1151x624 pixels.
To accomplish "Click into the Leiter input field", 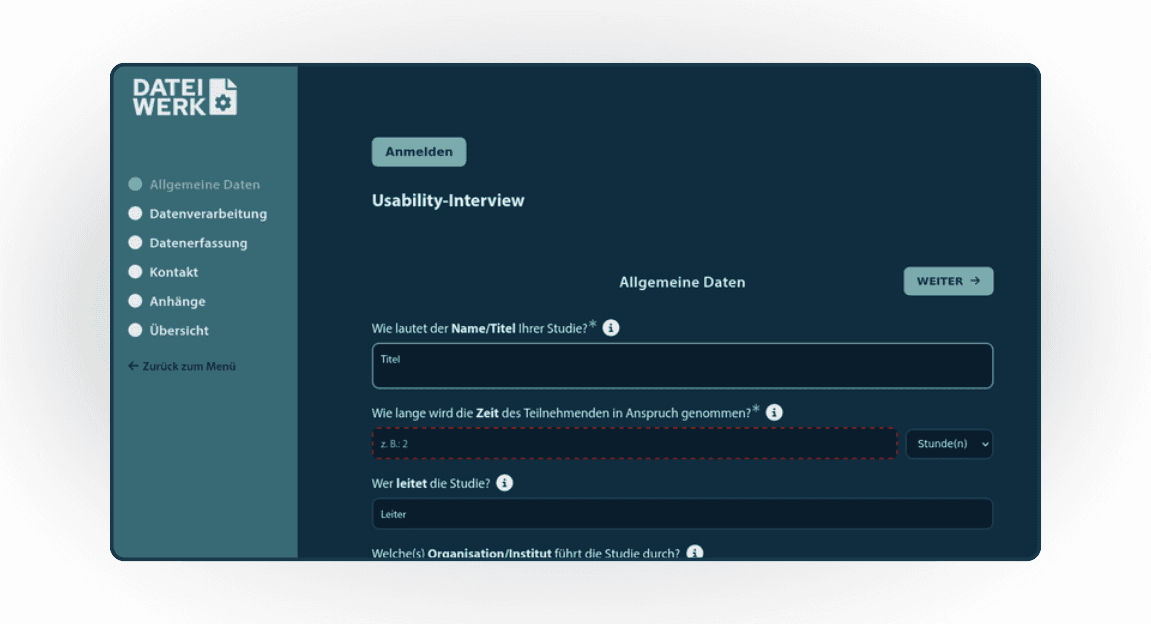I will (682, 514).
